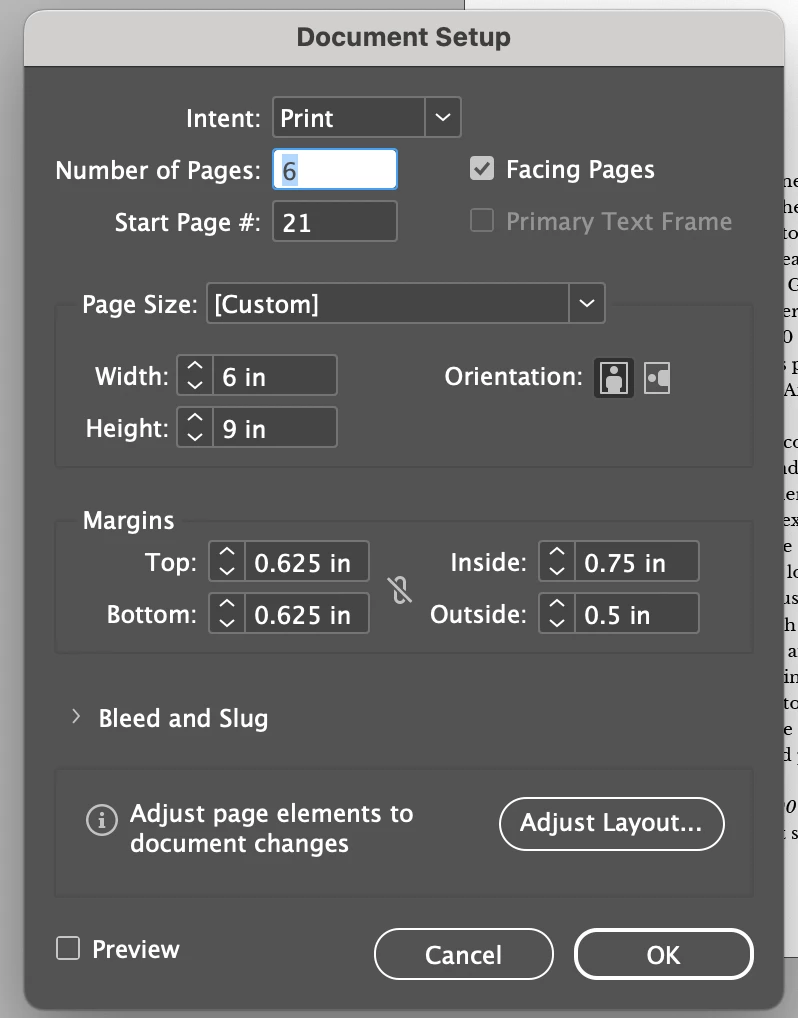This screenshot has height=1018, width=798.
Task: Confirm with the OK button
Action: coord(664,954)
